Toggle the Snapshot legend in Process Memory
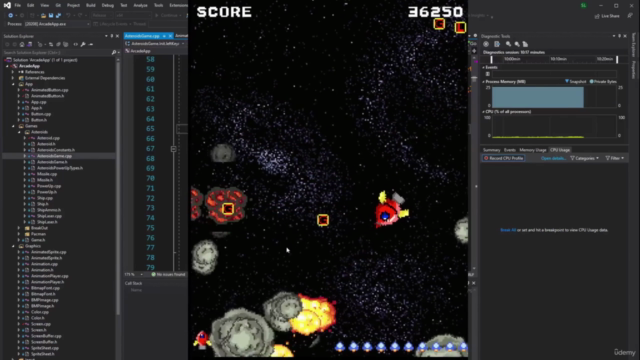 (x=576, y=82)
